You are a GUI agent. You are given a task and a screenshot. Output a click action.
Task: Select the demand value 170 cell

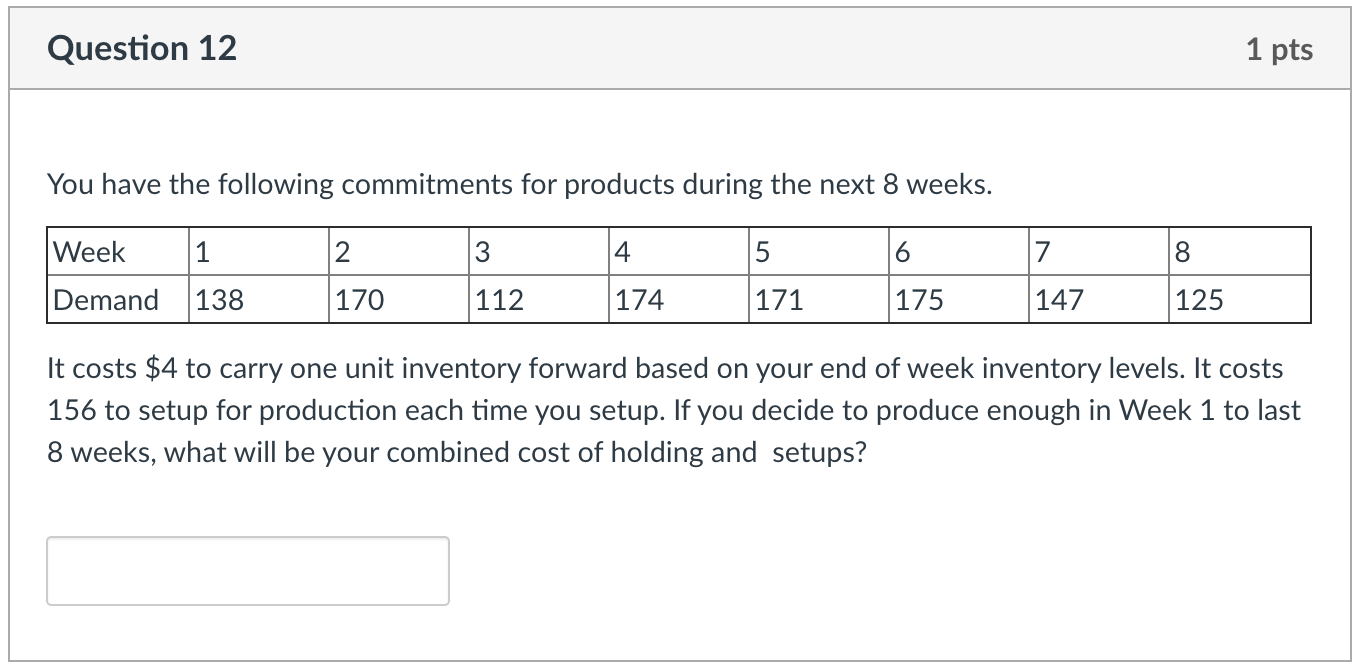[x=398, y=300]
